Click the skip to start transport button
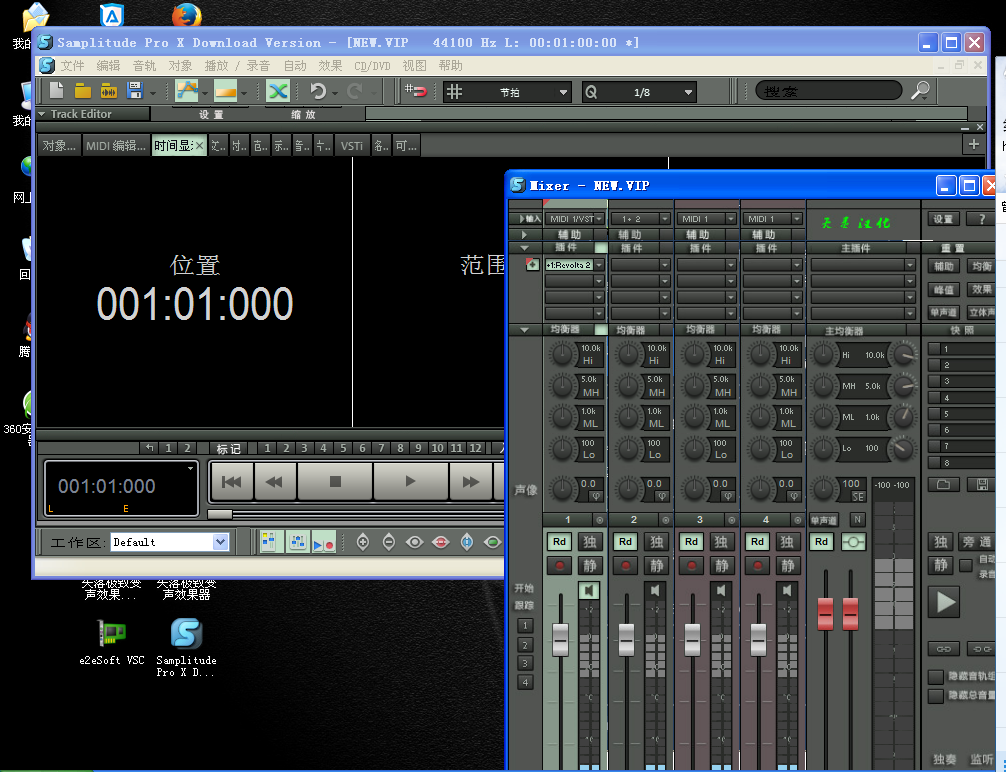 click(x=232, y=481)
